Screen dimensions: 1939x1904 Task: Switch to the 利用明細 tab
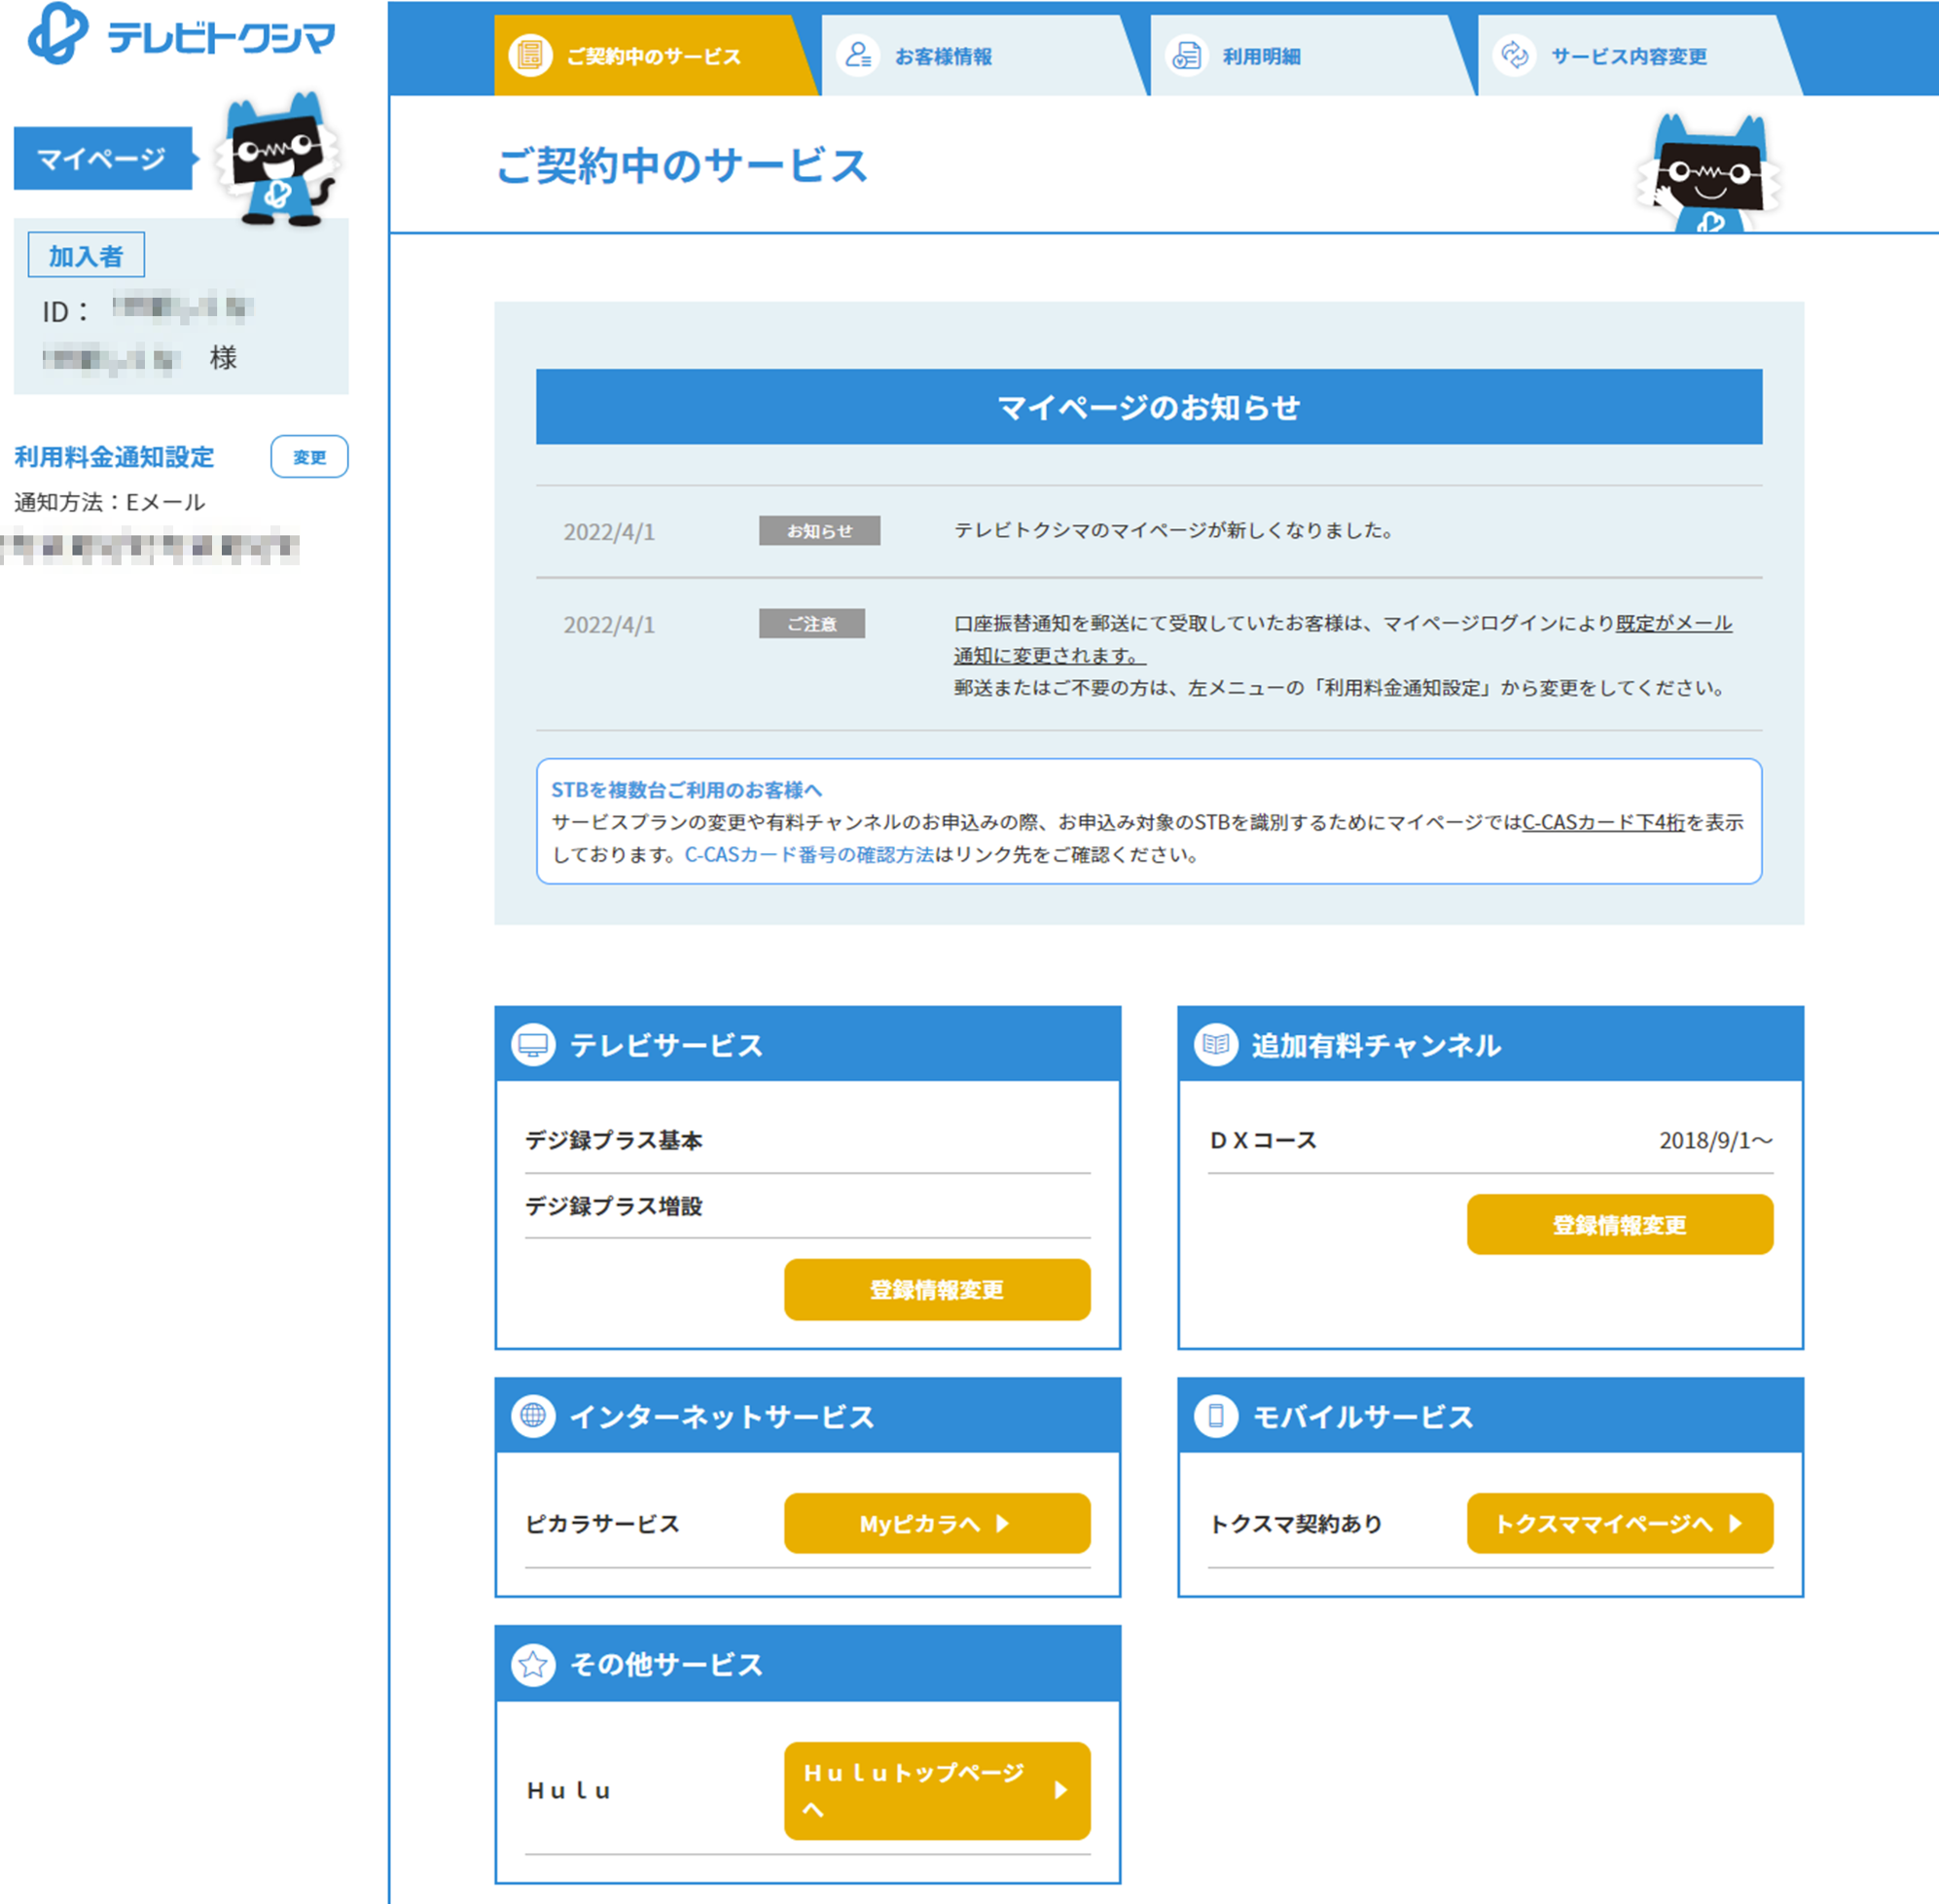click(x=1313, y=55)
